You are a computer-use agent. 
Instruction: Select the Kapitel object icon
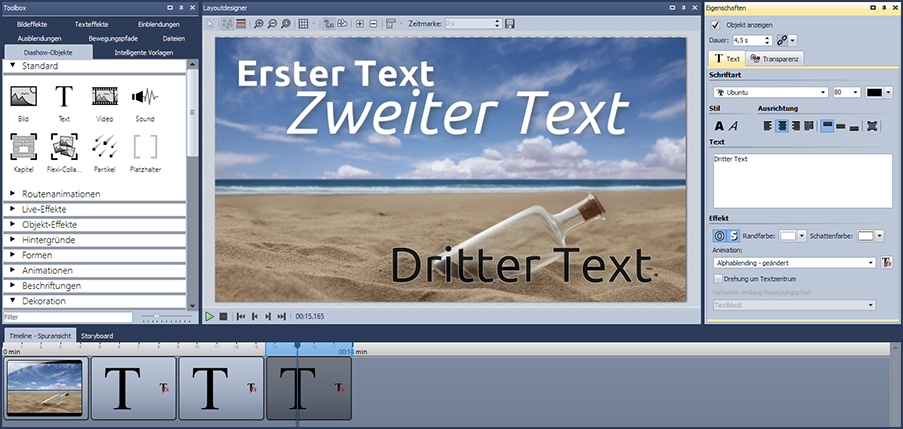coord(24,147)
